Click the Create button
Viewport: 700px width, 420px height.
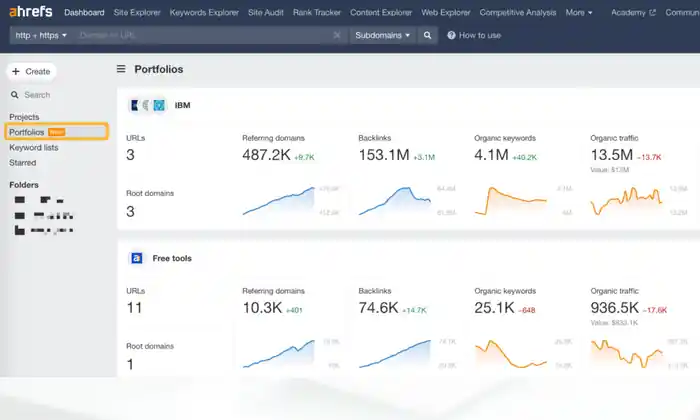(x=31, y=71)
